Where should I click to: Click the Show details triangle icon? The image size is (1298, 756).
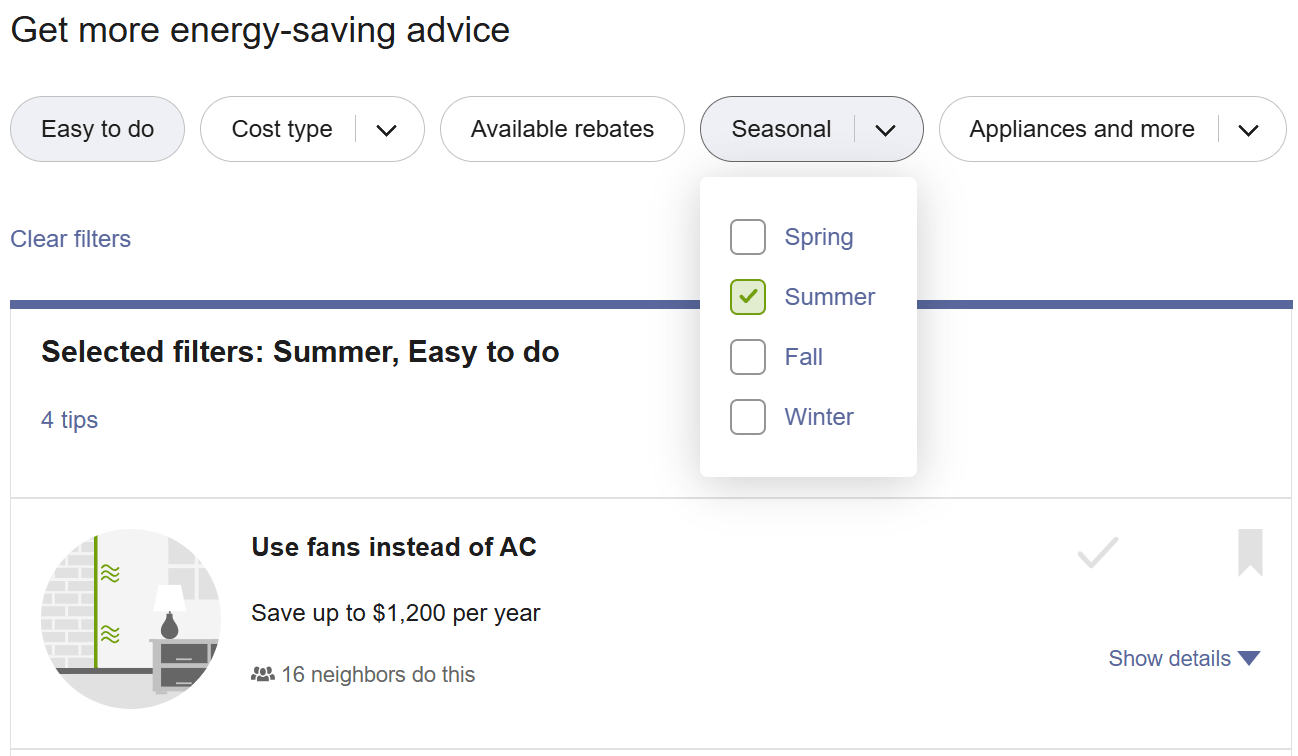1249,658
